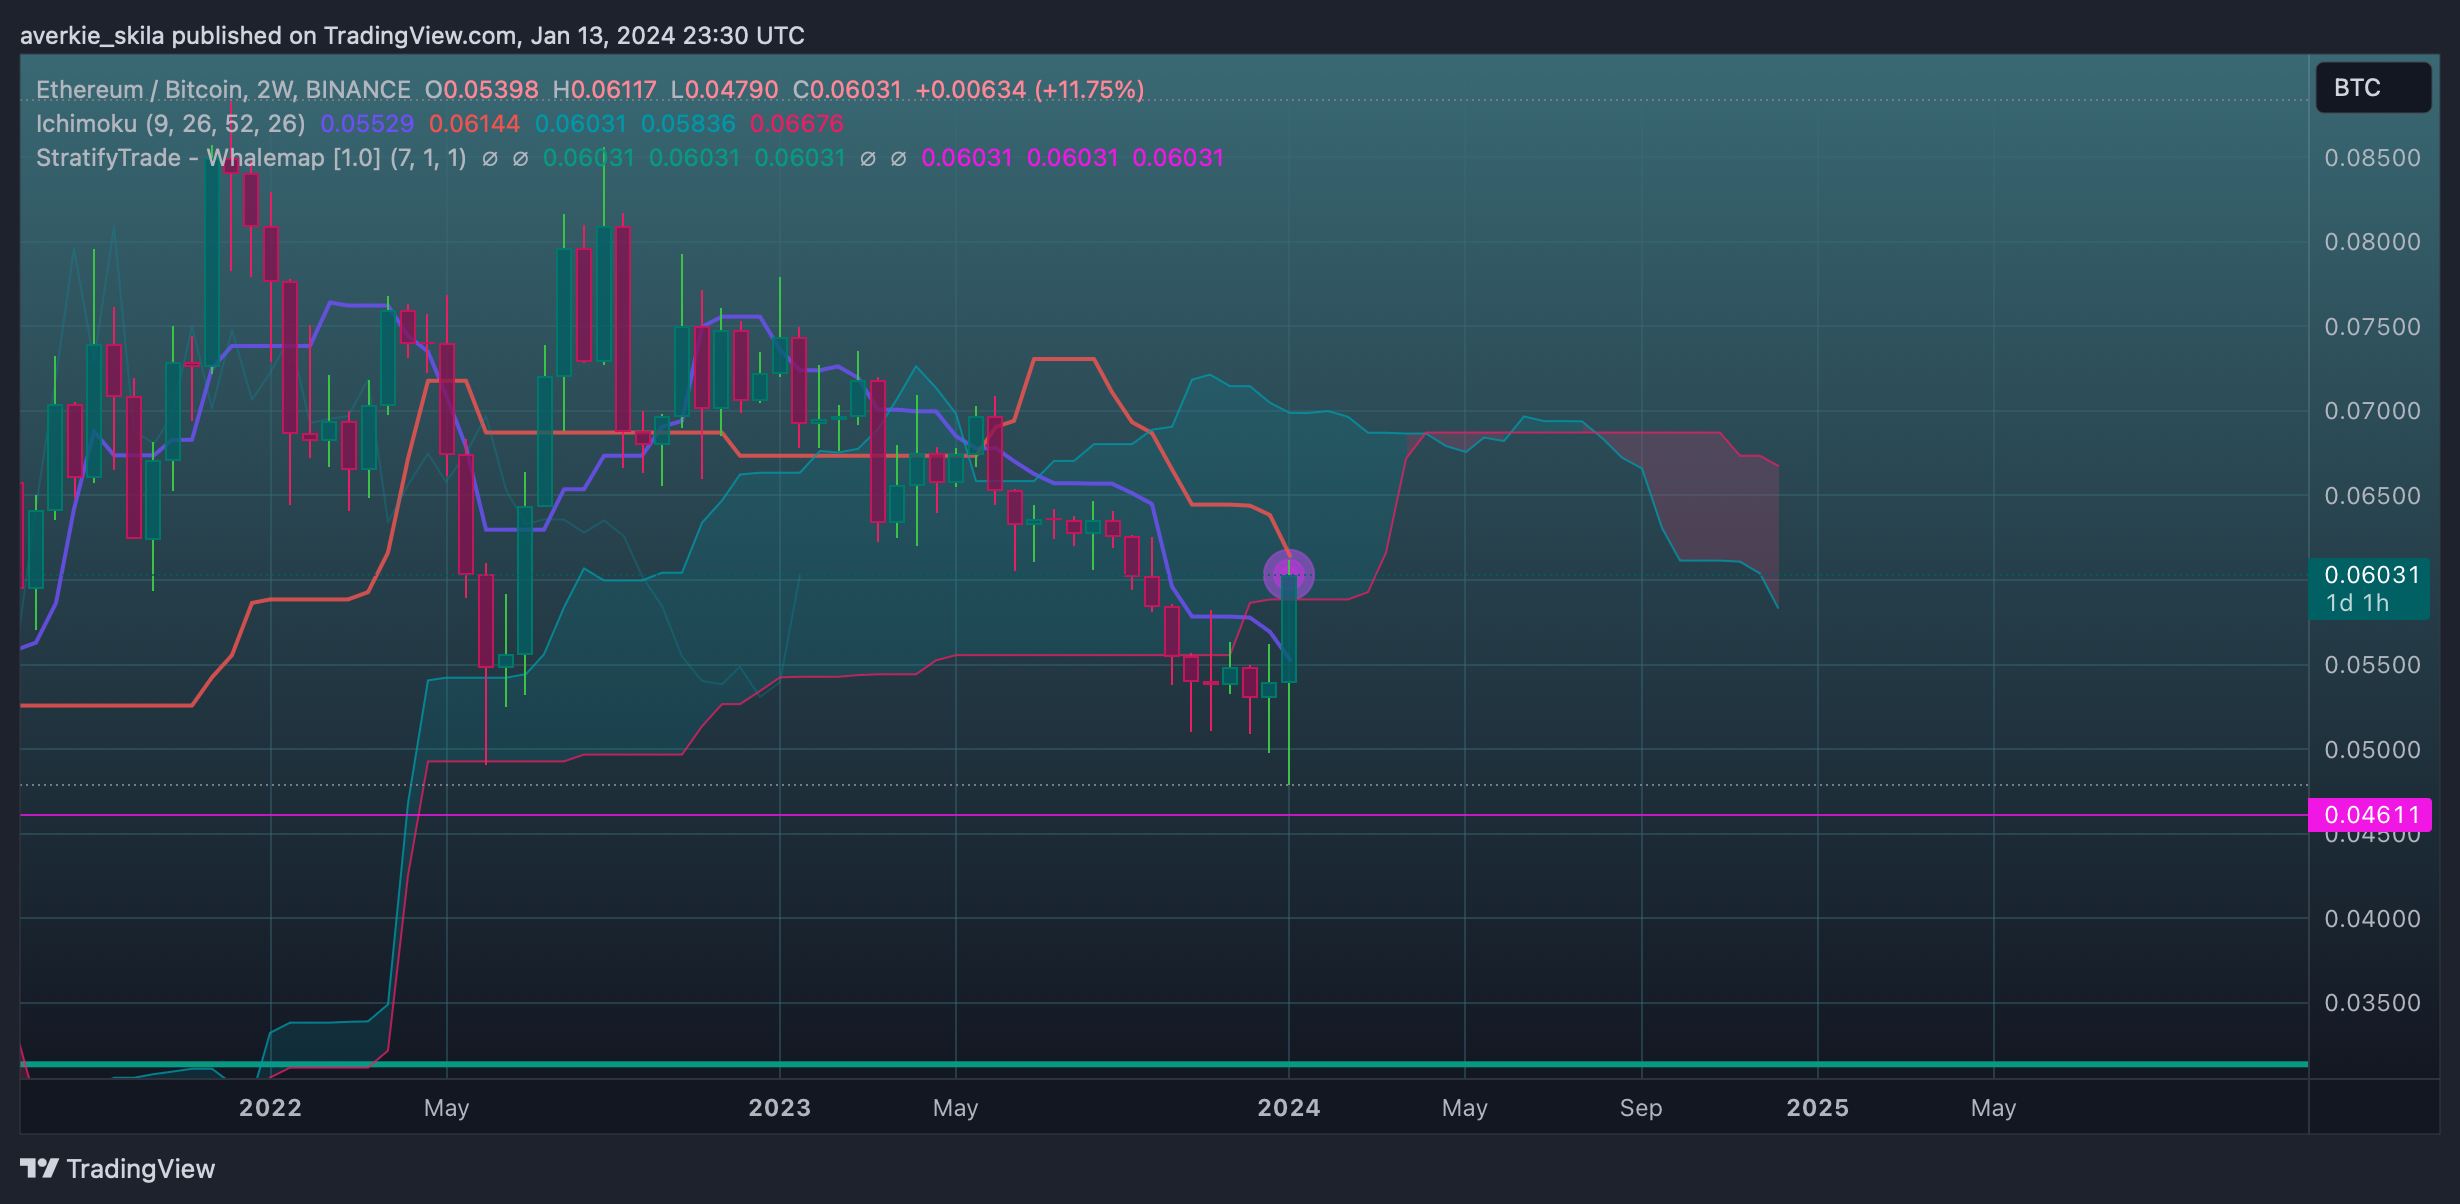The width and height of the screenshot is (2460, 1204).
Task: Click the 1d 1h countdown label
Action: (2357, 603)
